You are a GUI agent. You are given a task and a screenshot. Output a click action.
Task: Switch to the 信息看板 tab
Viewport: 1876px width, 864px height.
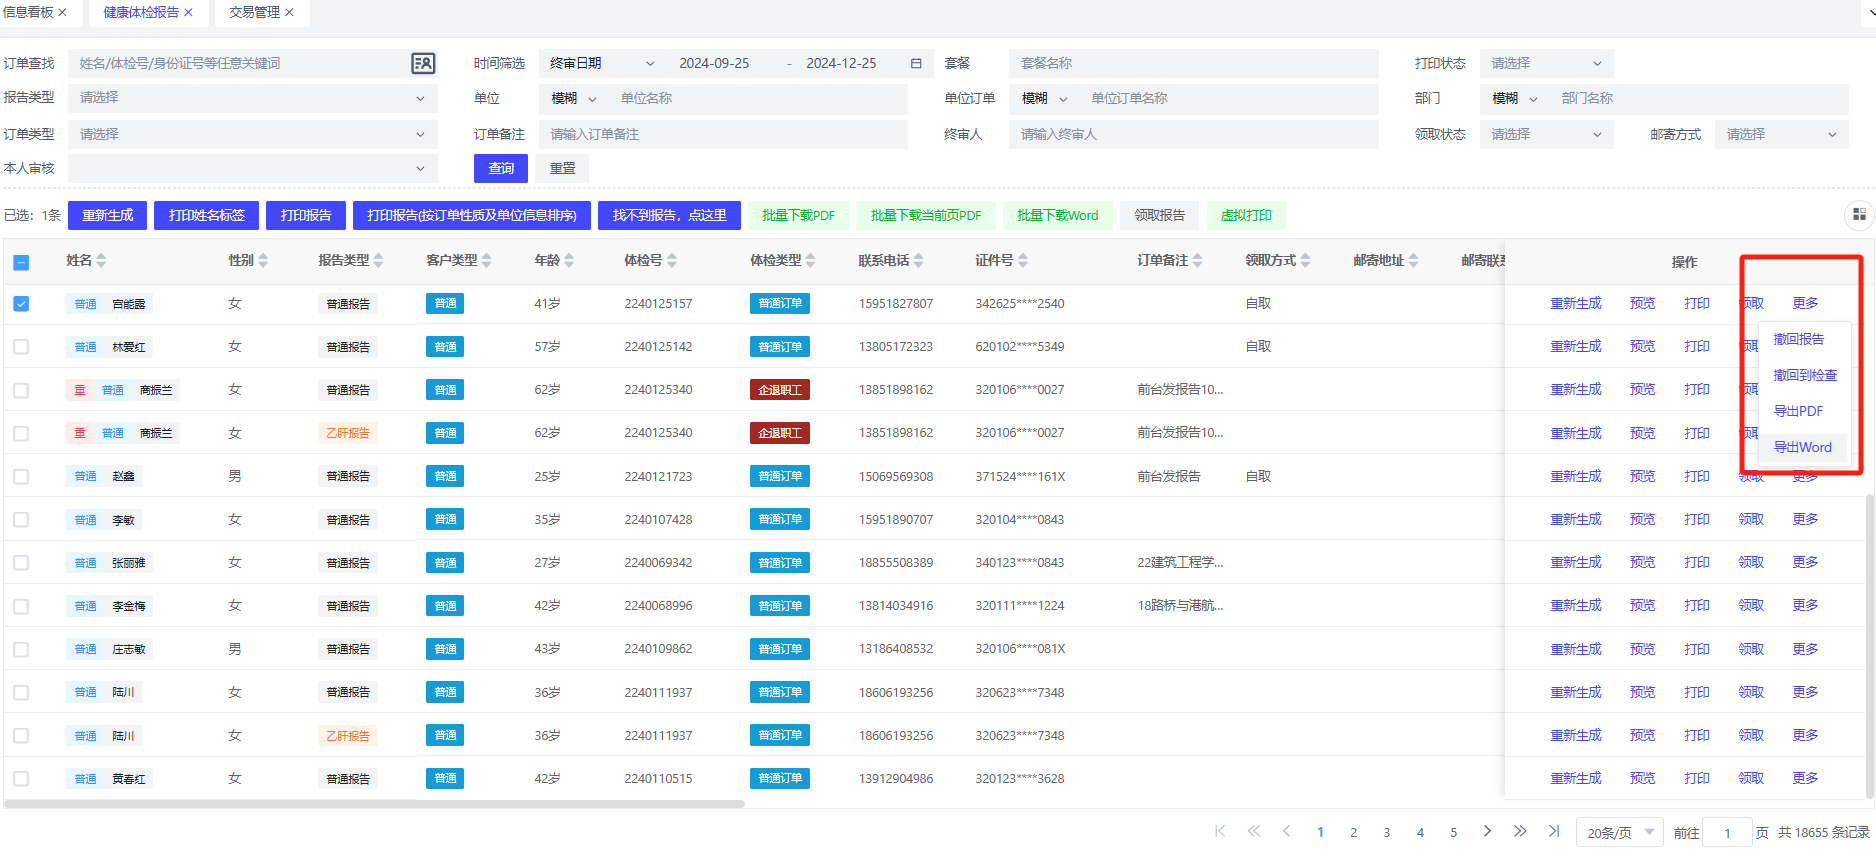click(28, 12)
